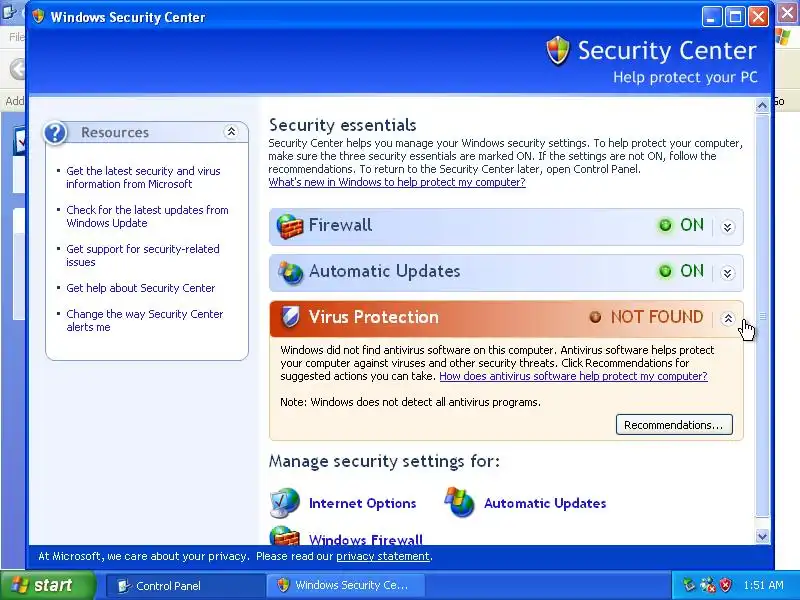This screenshot has height=600, width=800.
Task: Open What's new in Windows link
Action: (x=397, y=182)
